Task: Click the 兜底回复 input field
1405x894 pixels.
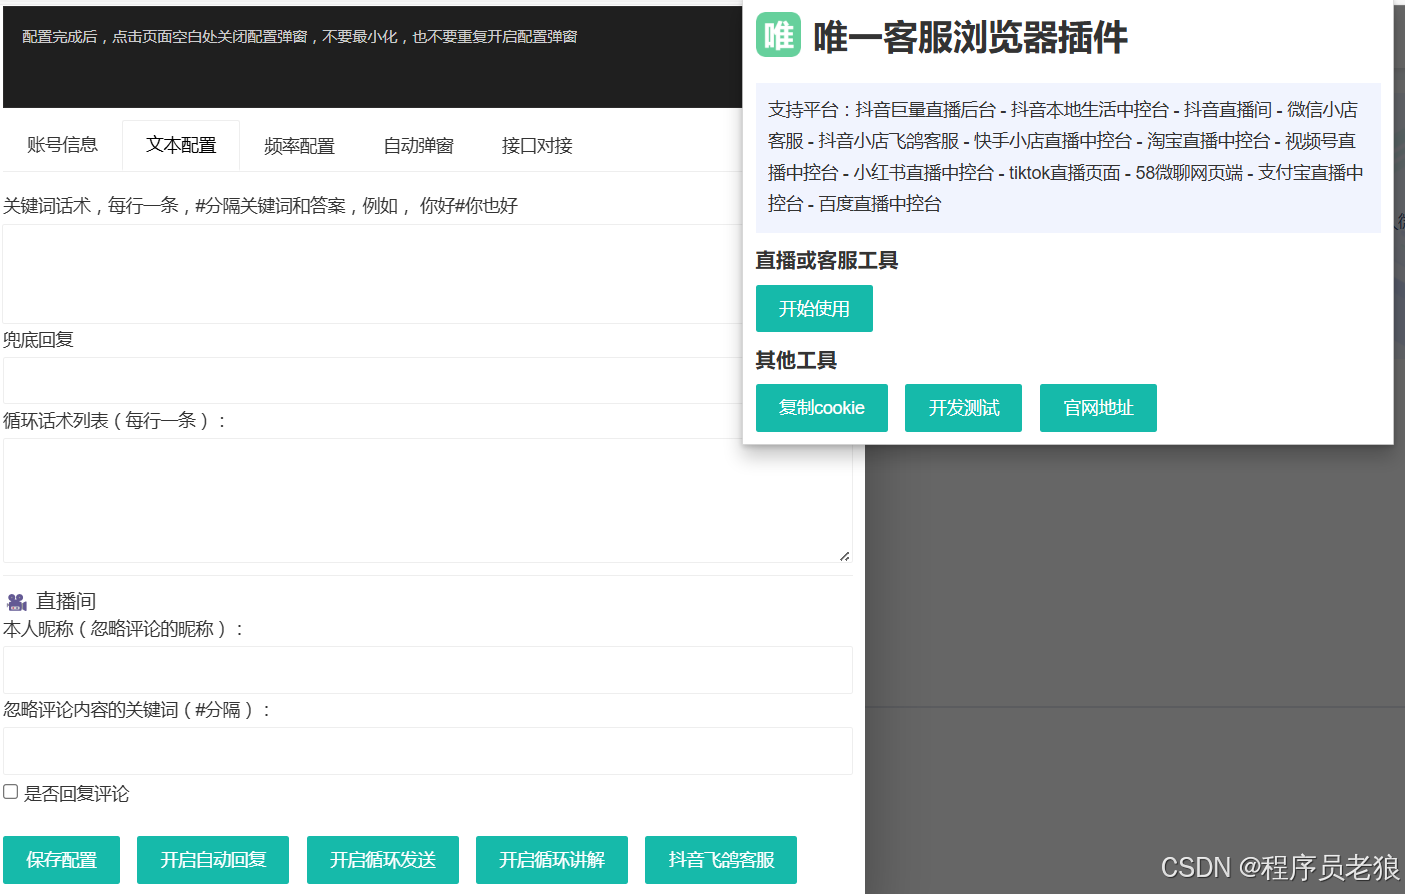Action: point(372,380)
